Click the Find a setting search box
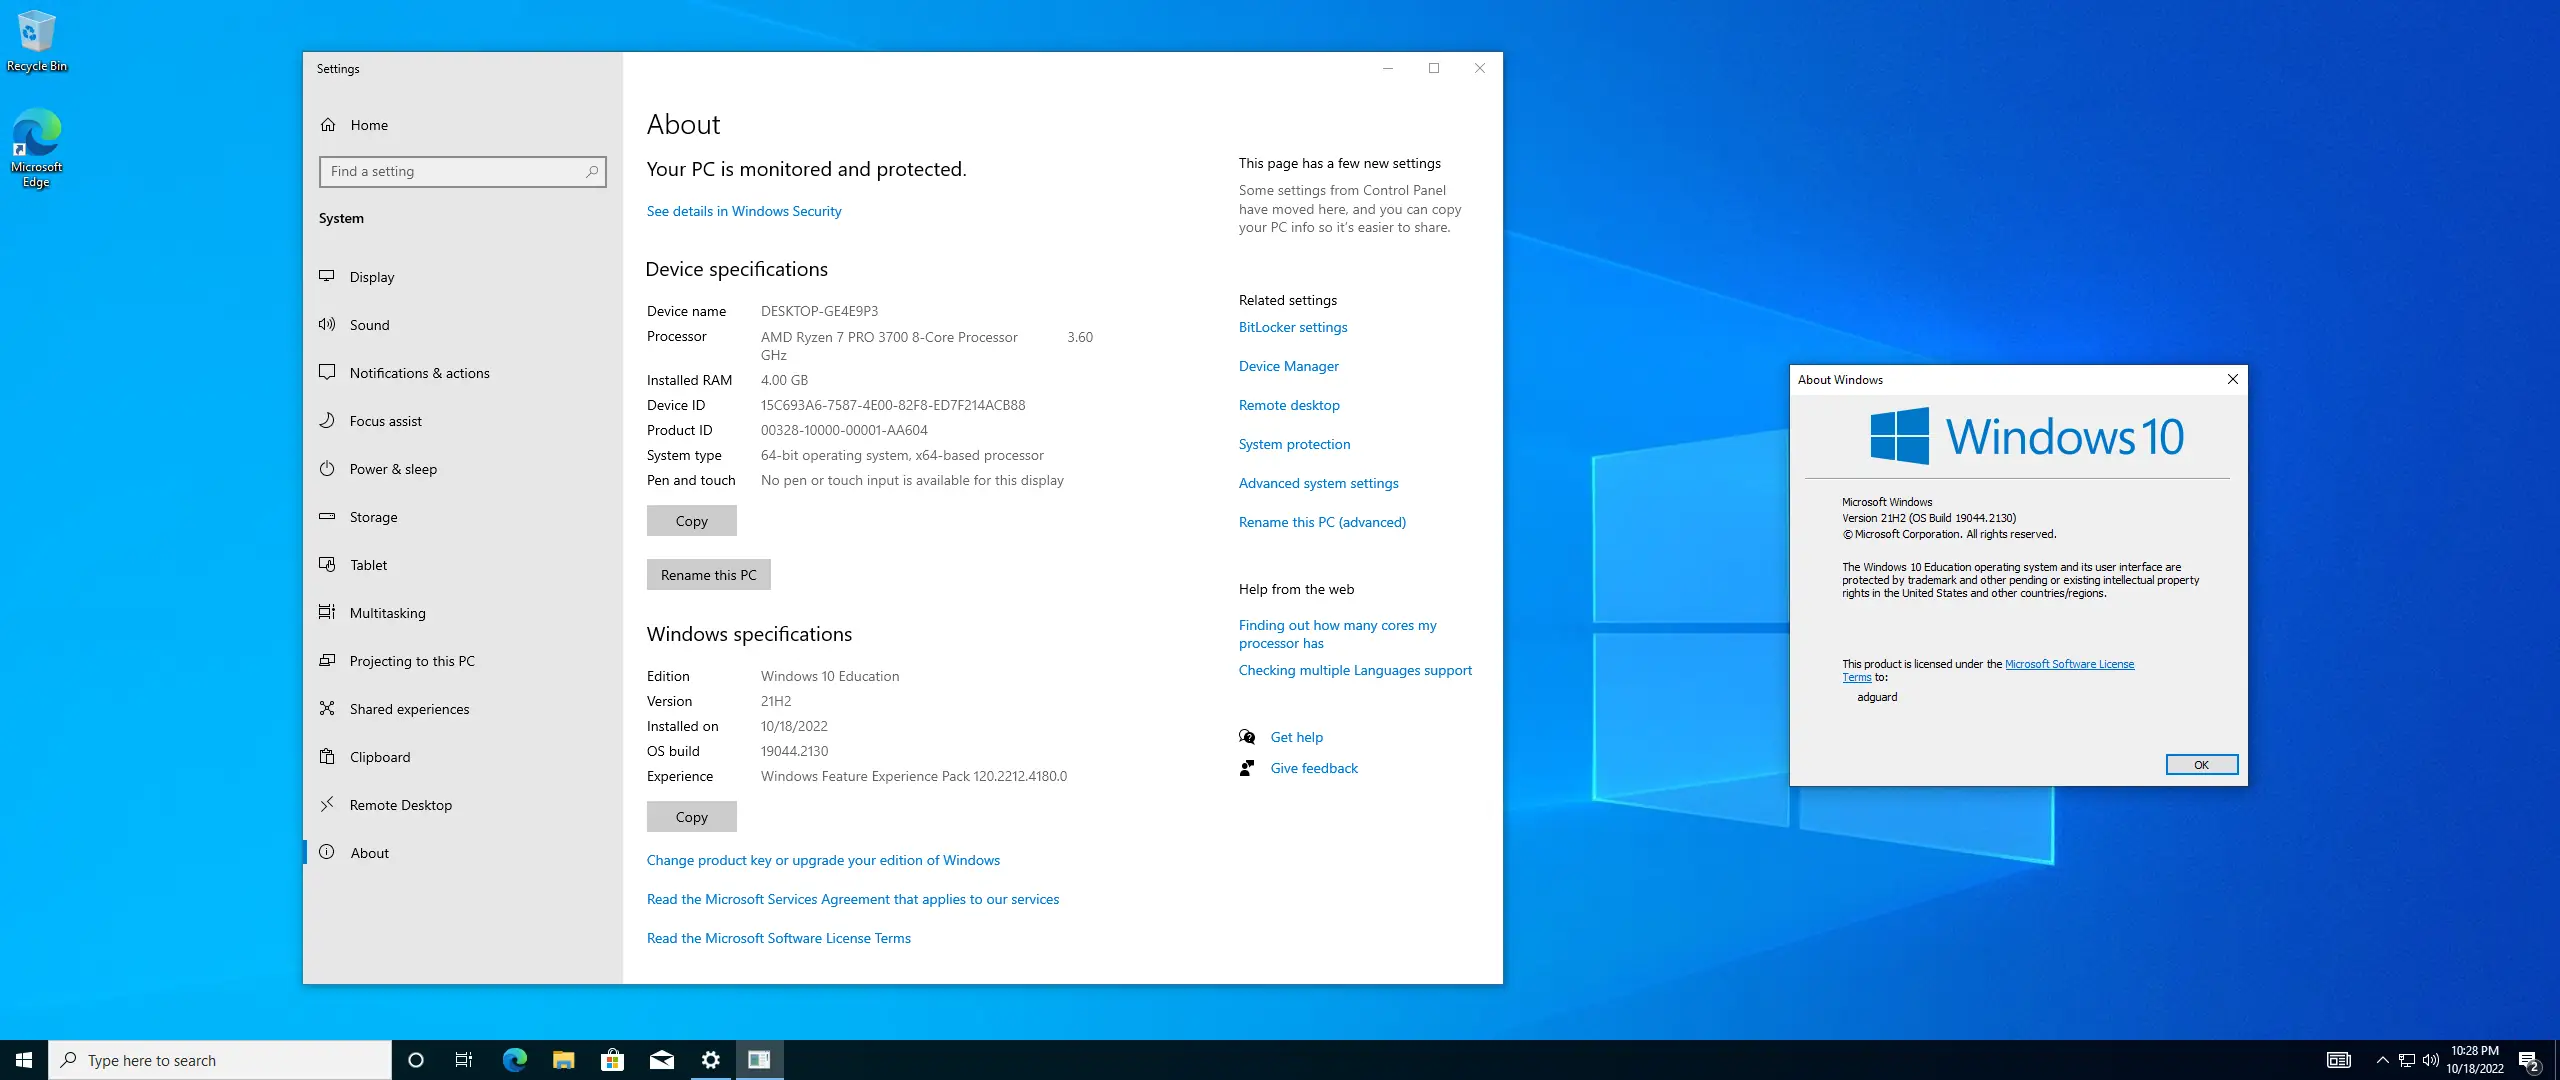The height and width of the screenshot is (1080, 2560). [x=462, y=171]
